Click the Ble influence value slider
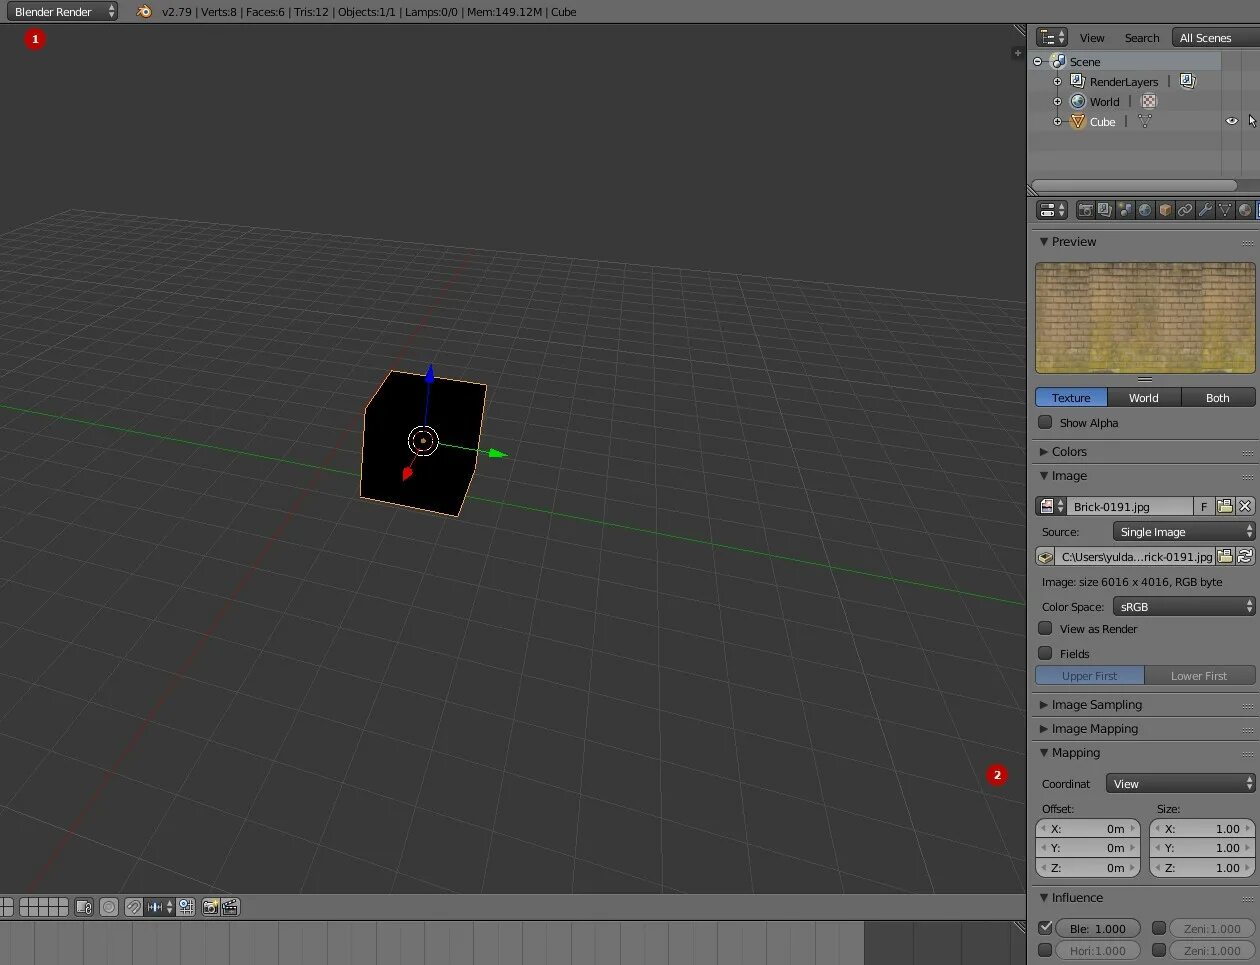Viewport: 1260px width, 965px height. (1098, 928)
